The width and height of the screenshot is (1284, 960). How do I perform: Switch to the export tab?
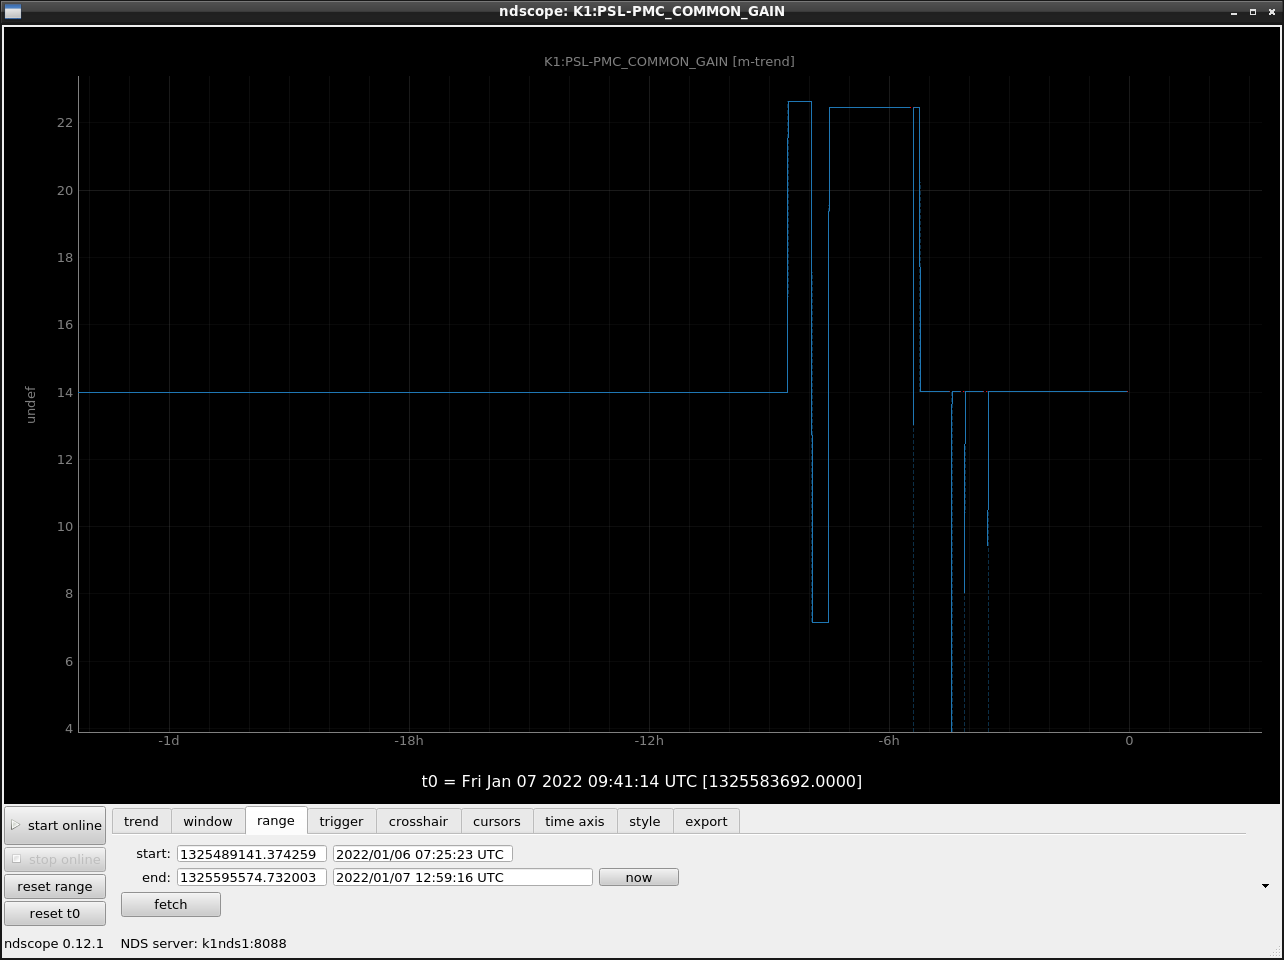click(706, 821)
